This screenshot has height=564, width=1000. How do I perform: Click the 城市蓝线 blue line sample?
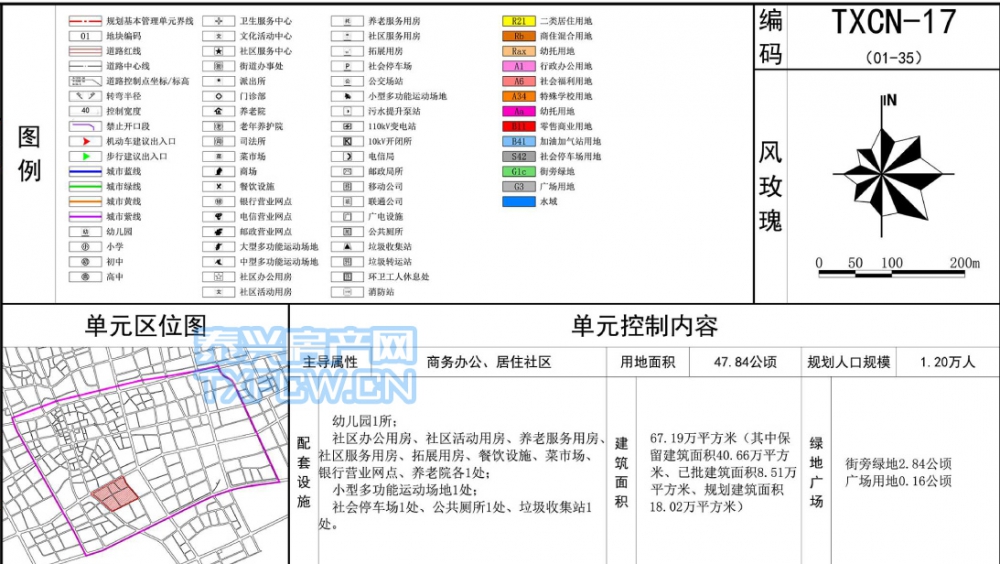tap(85, 172)
